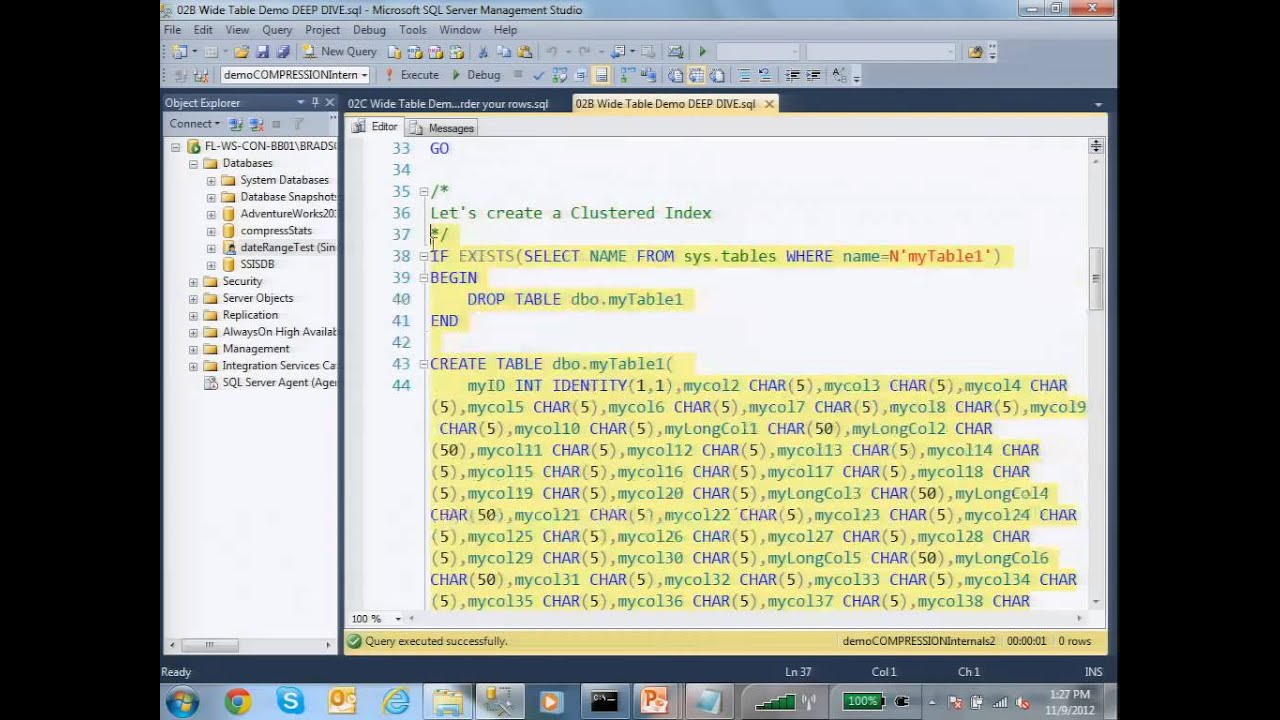The image size is (1280, 720).
Task: Click the green Start debugging arrow
Action: [x=702, y=52]
